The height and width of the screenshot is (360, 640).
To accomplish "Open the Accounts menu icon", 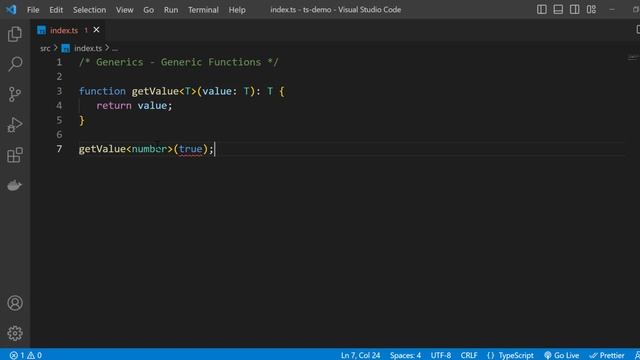I will tap(15, 303).
